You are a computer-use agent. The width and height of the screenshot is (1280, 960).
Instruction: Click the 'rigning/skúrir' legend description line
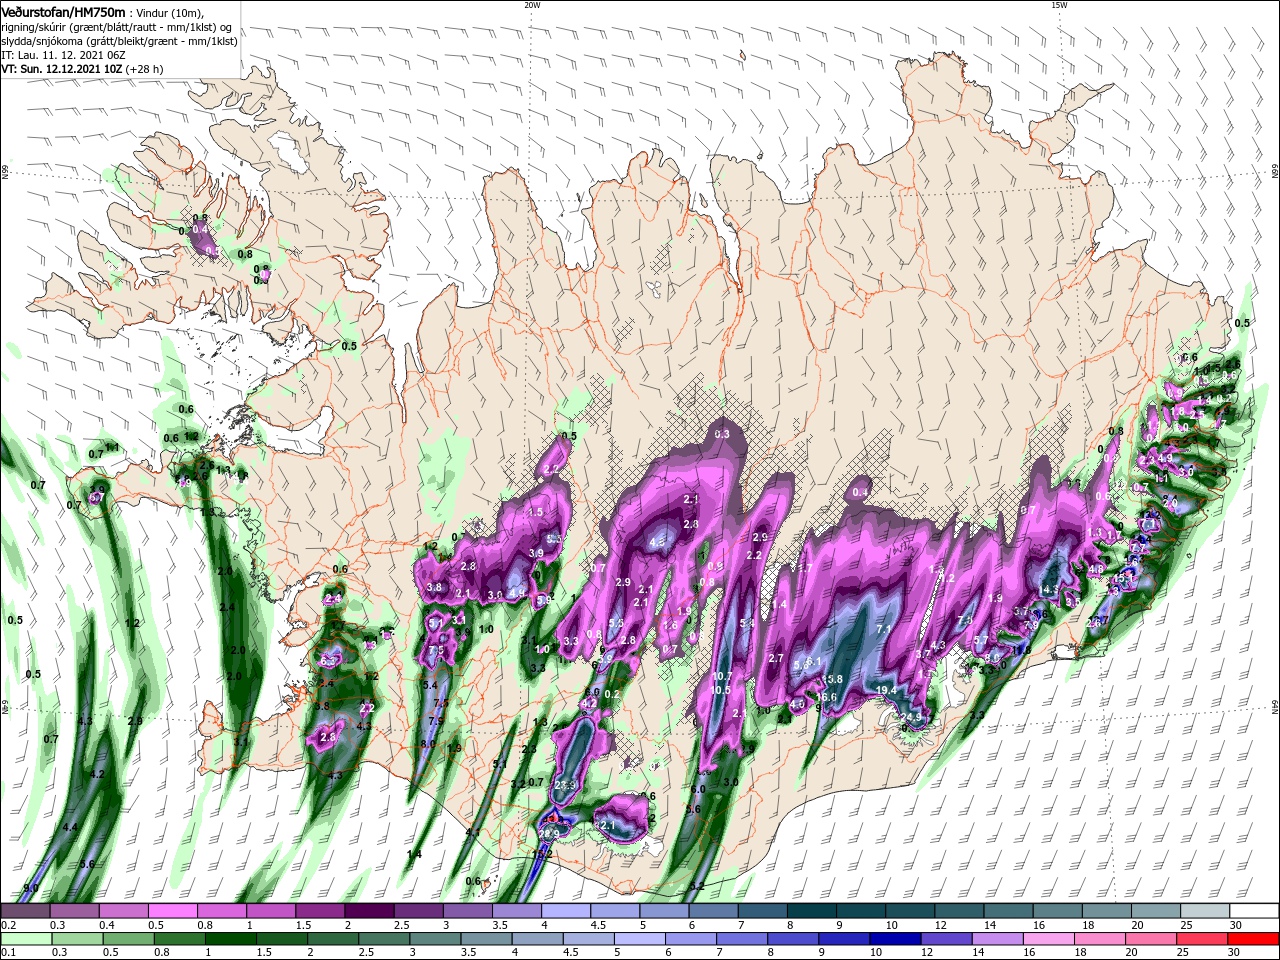[118, 26]
